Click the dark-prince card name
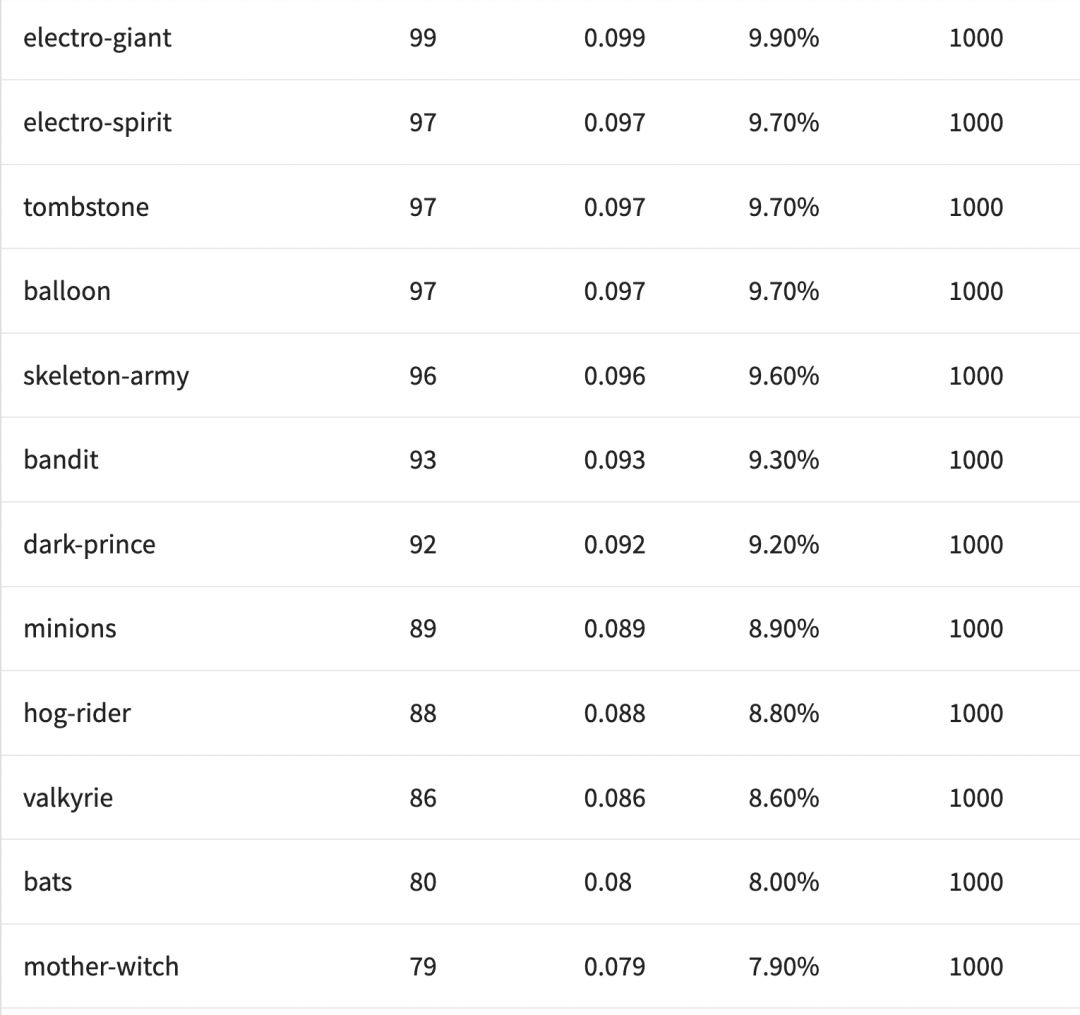This screenshot has width=1080, height=1015. [89, 545]
